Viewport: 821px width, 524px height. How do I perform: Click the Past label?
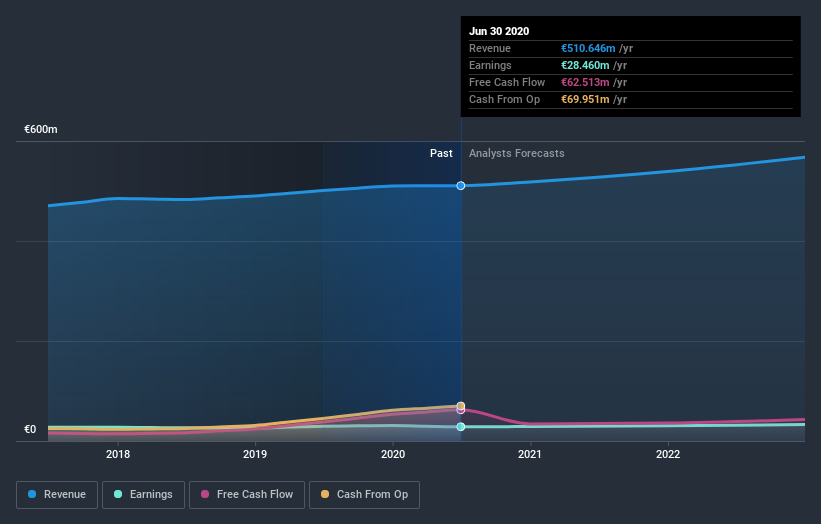click(441, 153)
